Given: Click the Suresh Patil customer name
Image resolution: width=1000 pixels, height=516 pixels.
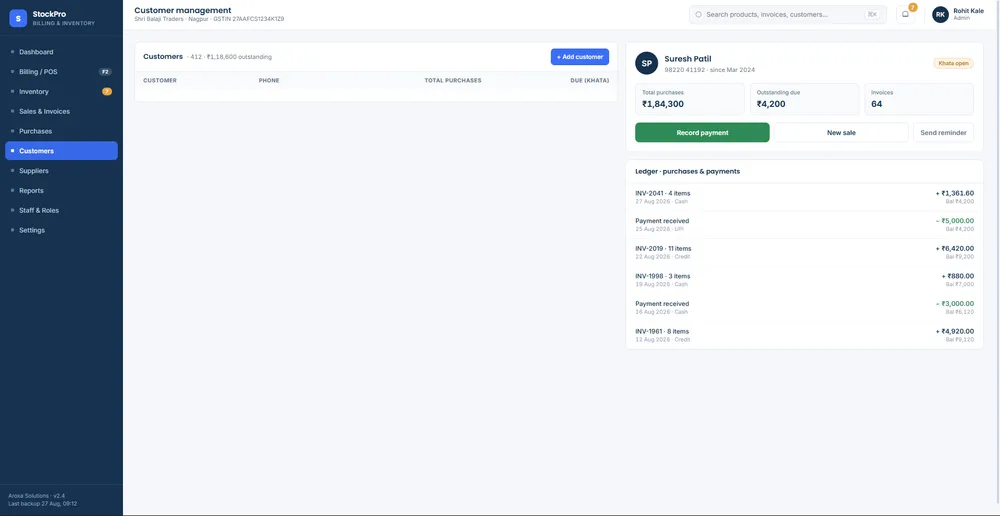Looking at the screenshot, I should tap(688, 59).
